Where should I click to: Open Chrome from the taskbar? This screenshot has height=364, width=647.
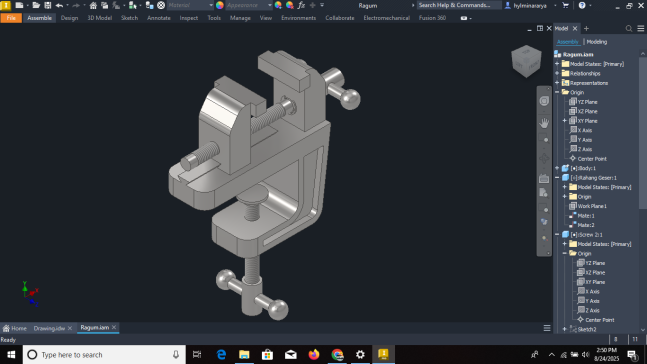point(337,355)
